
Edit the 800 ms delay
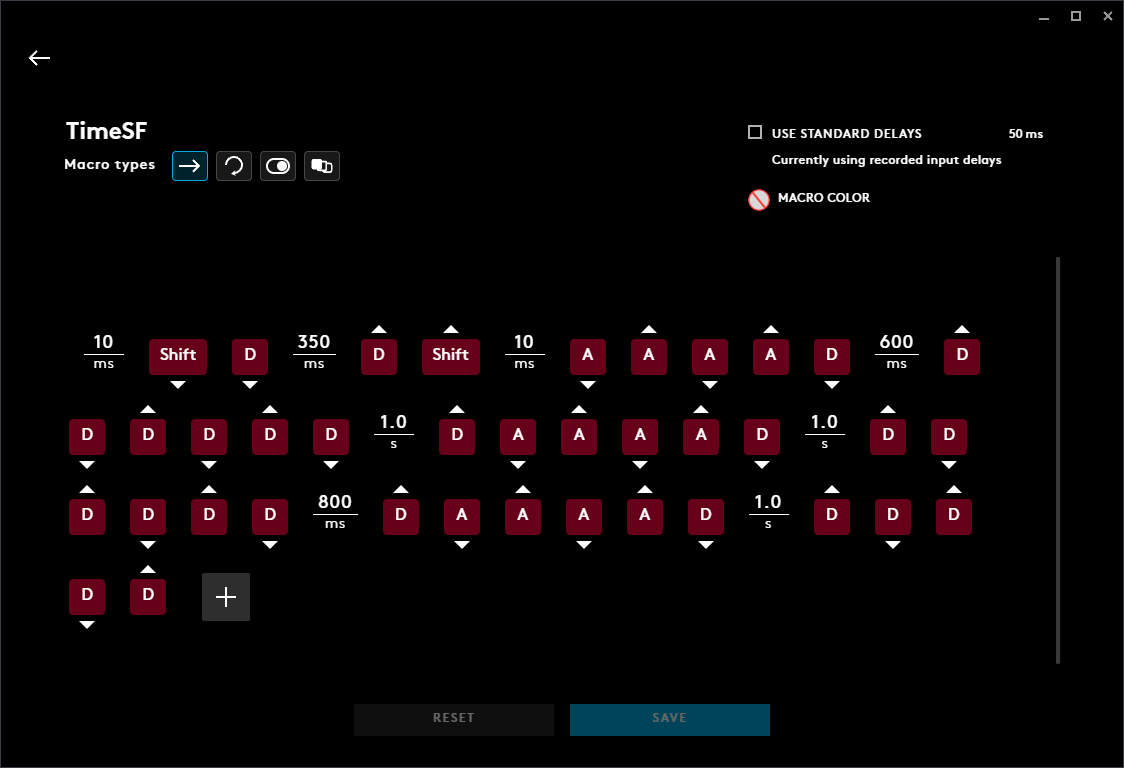point(334,512)
